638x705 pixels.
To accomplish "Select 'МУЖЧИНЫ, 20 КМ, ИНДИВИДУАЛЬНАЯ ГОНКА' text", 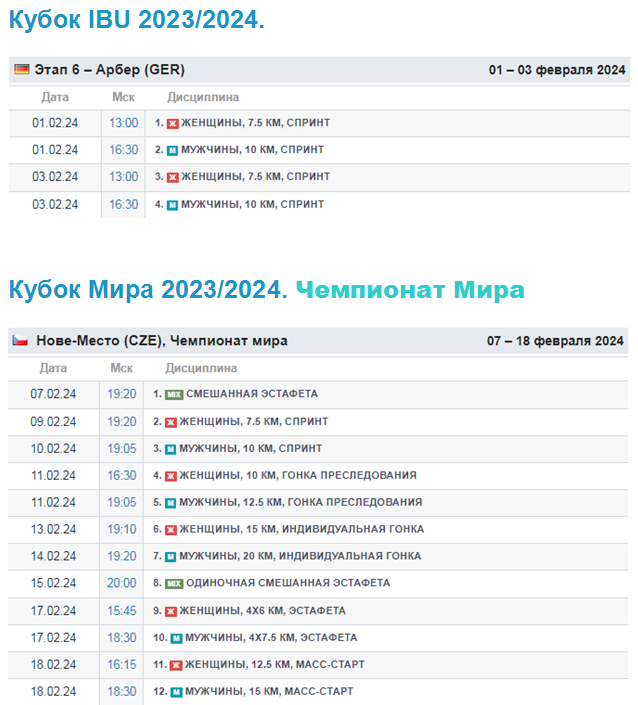I will [x=300, y=557].
